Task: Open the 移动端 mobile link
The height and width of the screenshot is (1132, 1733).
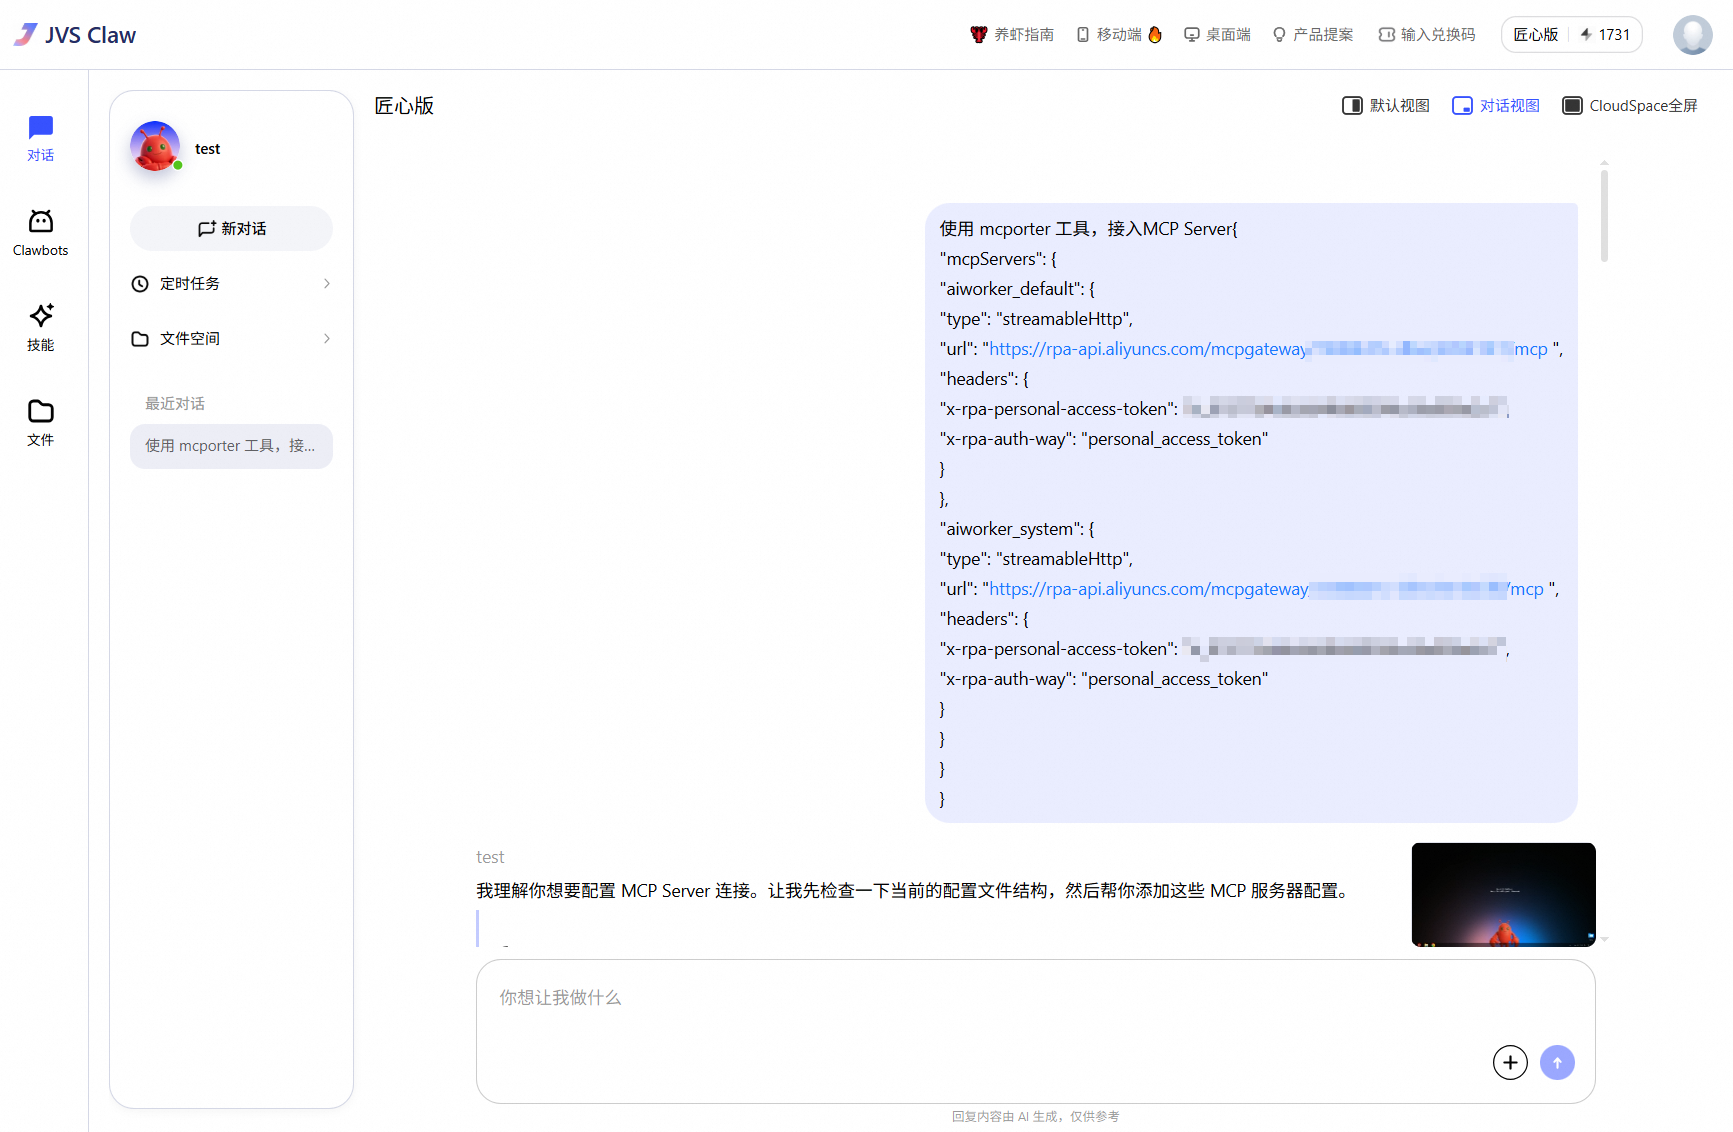Action: [x=1119, y=35]
